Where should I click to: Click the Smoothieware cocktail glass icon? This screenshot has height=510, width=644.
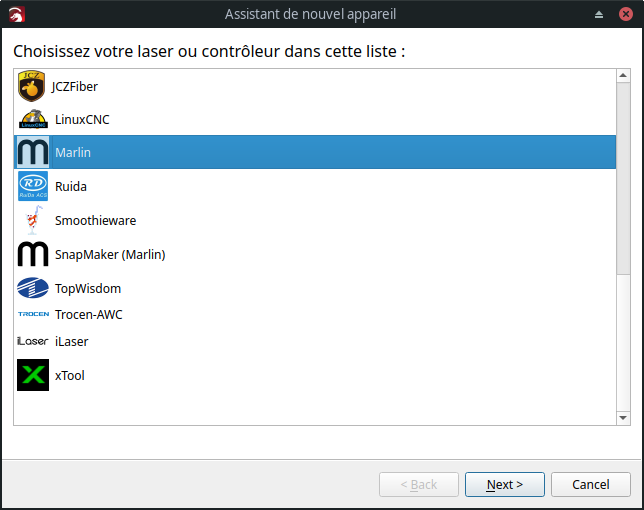point(33,220)
